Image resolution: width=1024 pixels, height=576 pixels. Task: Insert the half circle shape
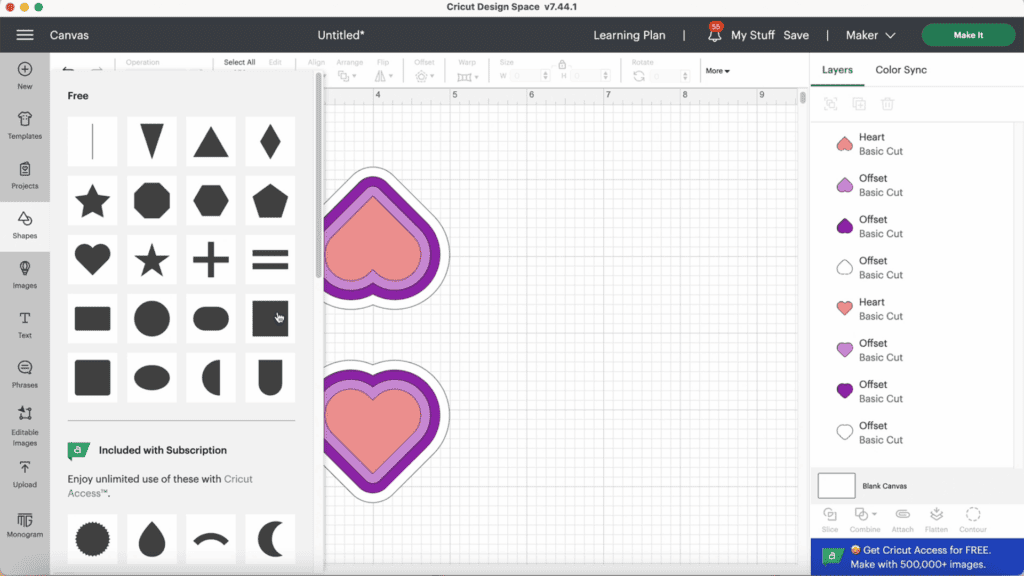[211, 377]
